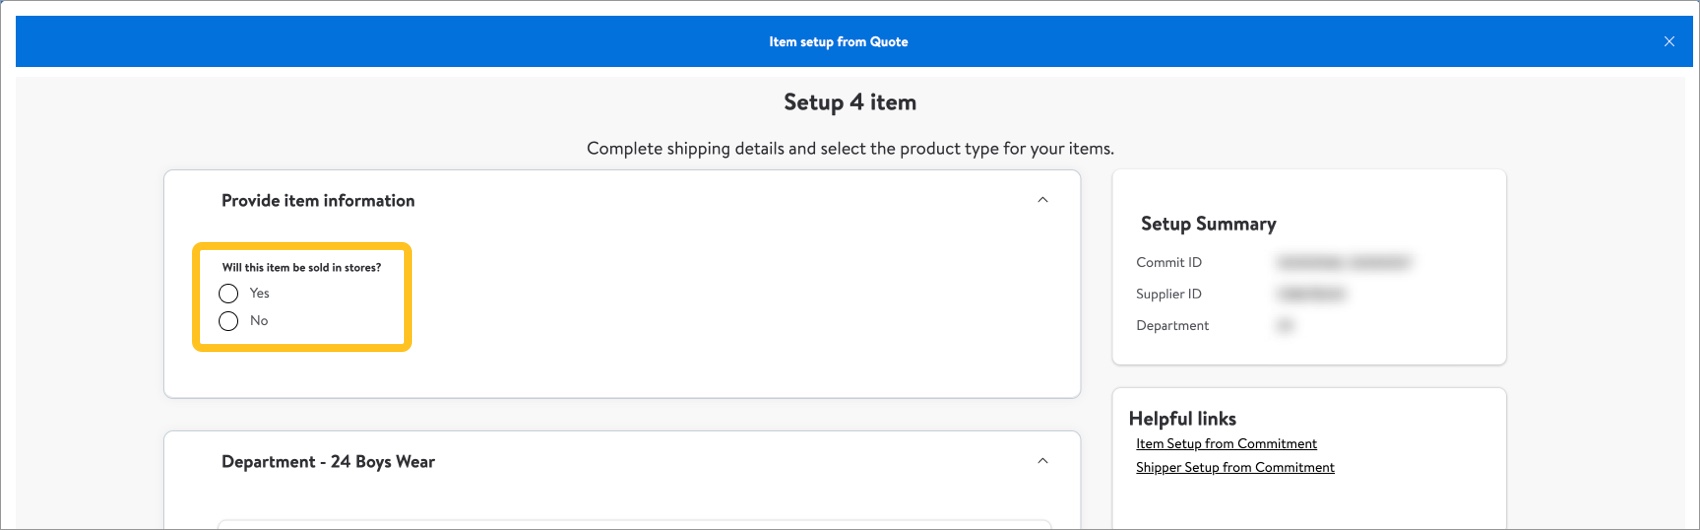
Task: Open the Item Setup from Commitment link
Action: (1226, 443)
